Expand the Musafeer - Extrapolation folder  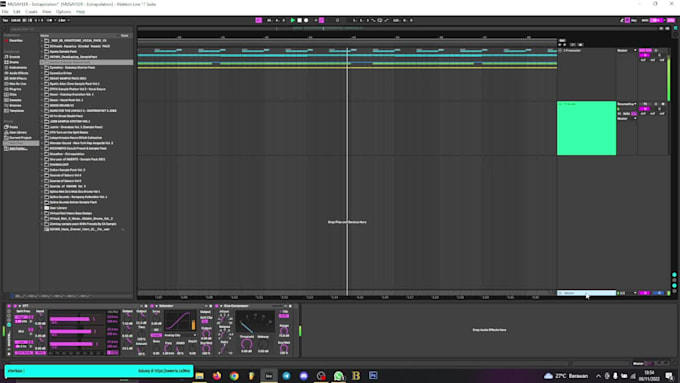[42, 154]
